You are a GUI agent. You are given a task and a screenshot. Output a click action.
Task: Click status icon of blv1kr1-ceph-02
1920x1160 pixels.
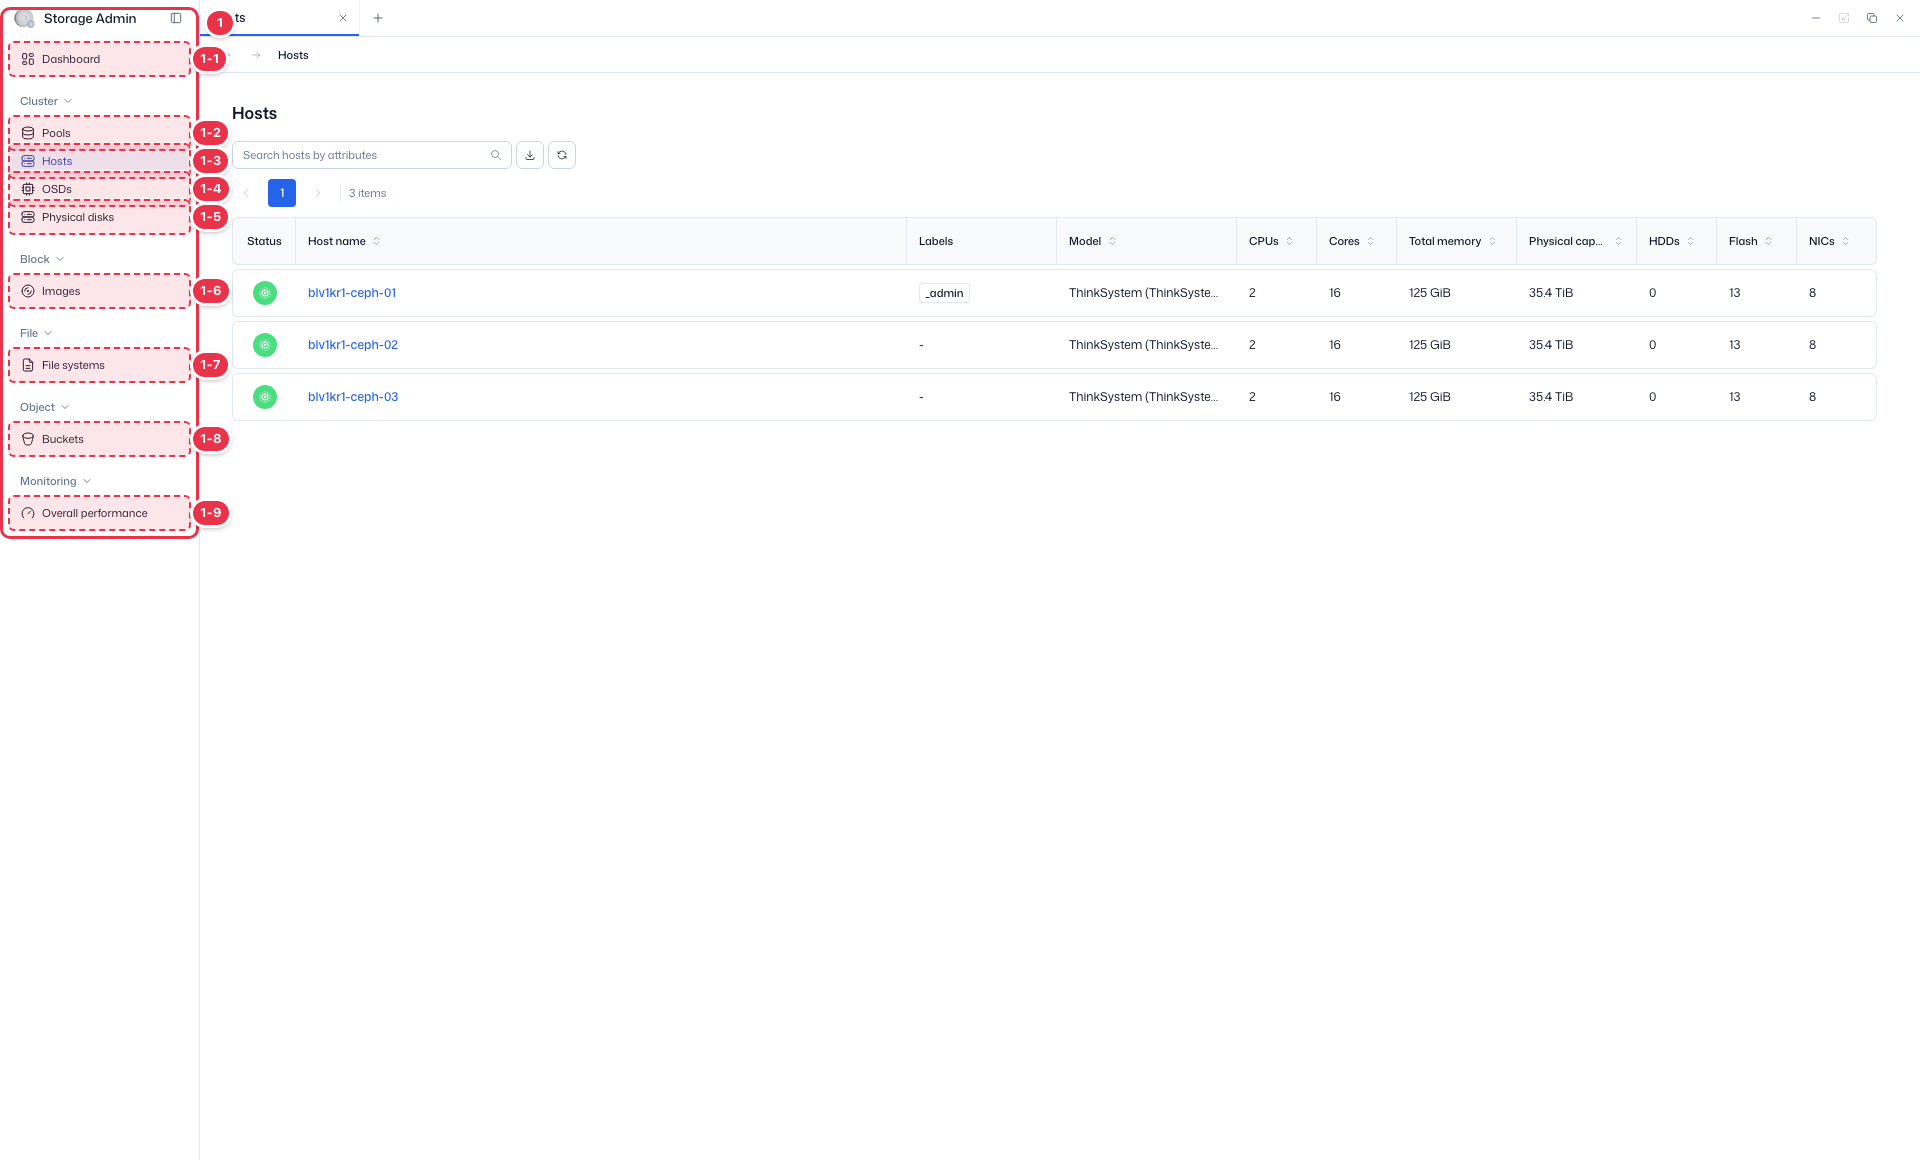coord(265,345)
